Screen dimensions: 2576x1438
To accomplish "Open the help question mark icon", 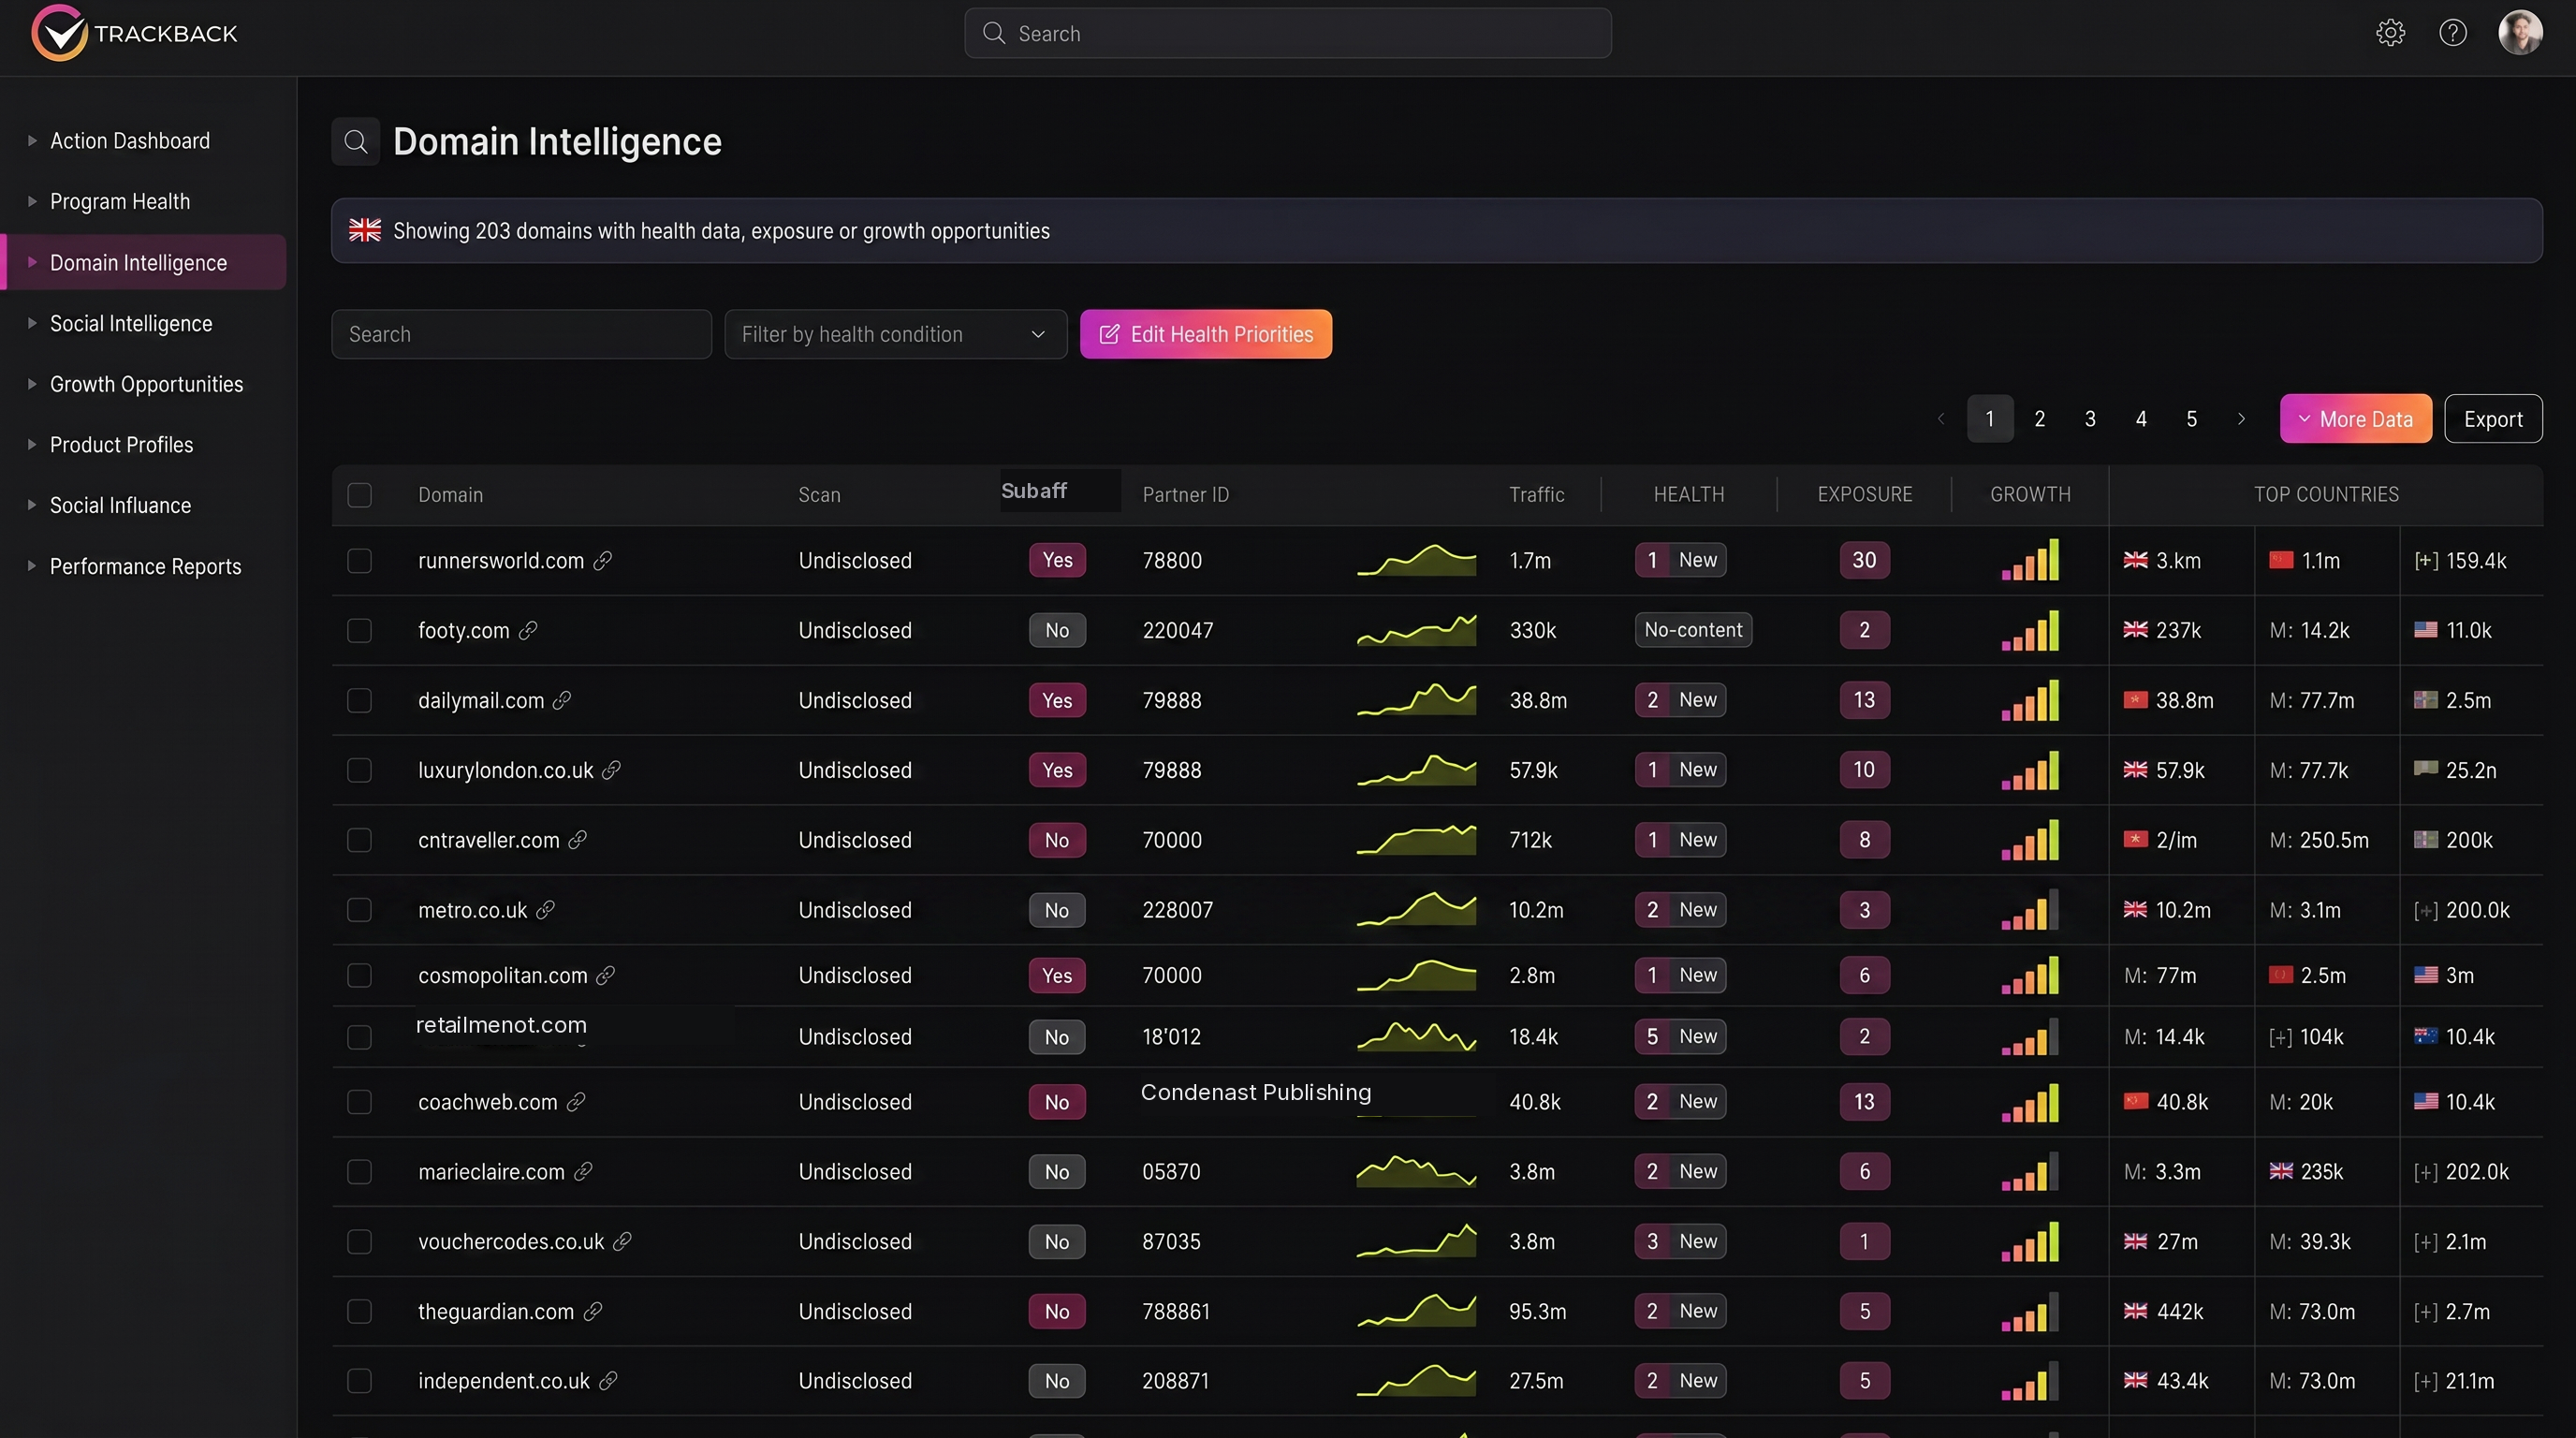I will pyautogui.click(x=2452, y=33).
